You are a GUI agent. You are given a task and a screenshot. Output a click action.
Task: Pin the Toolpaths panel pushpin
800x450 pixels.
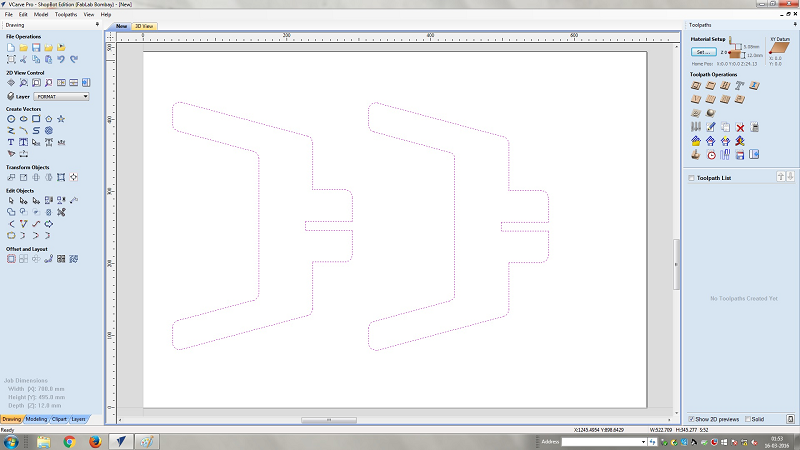point(795,24)
